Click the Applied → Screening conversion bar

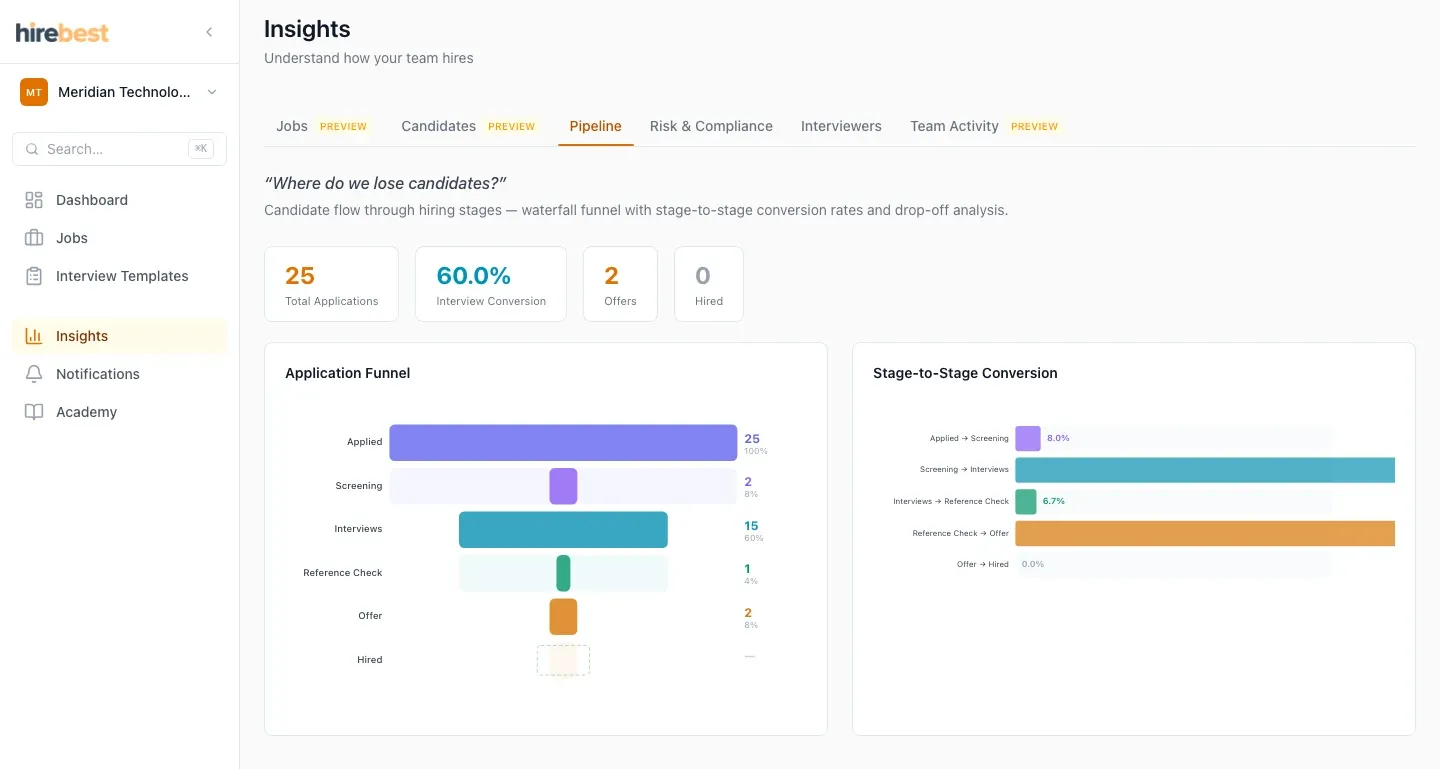(1028, 438)
